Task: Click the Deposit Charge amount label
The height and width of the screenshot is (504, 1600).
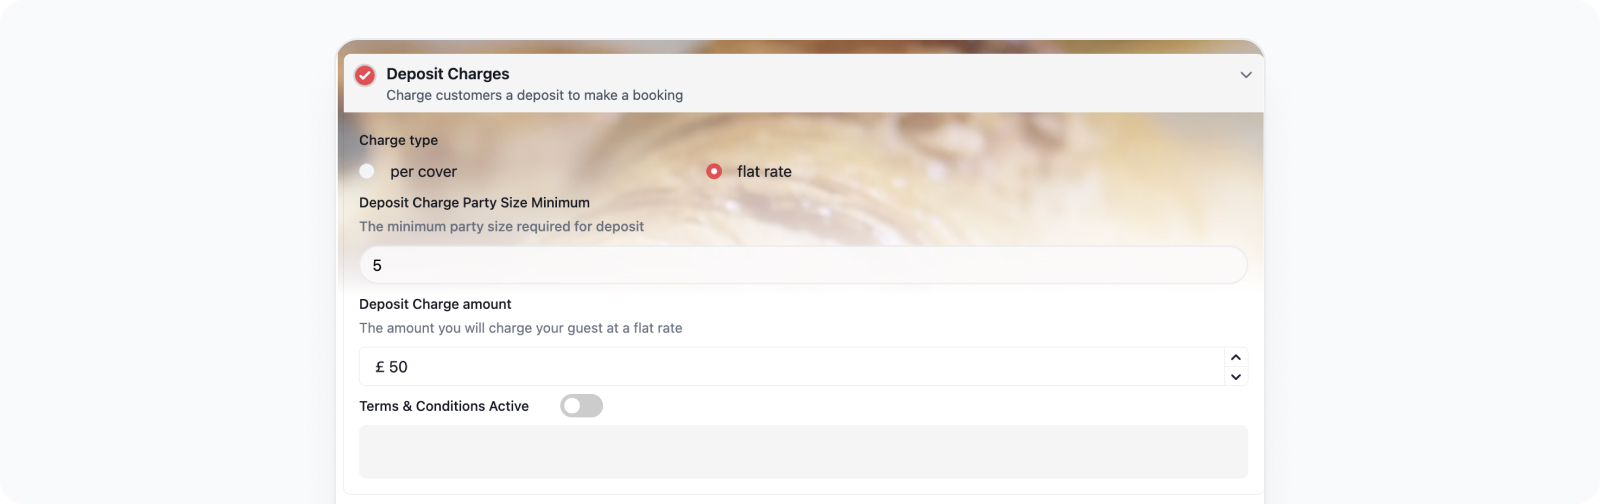Action: click(x=435, y=304)
